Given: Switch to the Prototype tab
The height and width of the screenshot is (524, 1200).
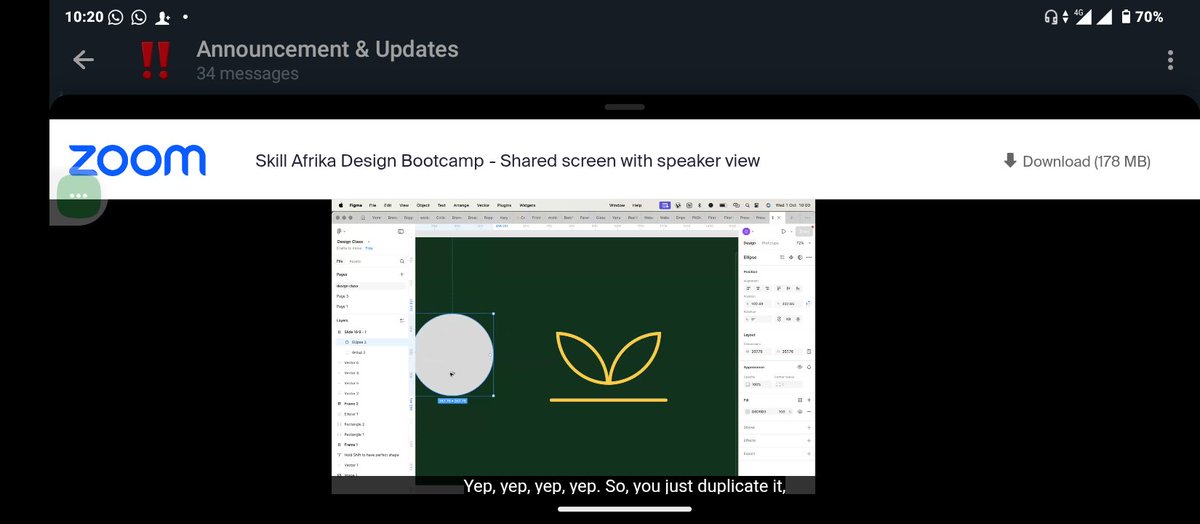Looking at the screenshot, I should [x=770, y=243].
